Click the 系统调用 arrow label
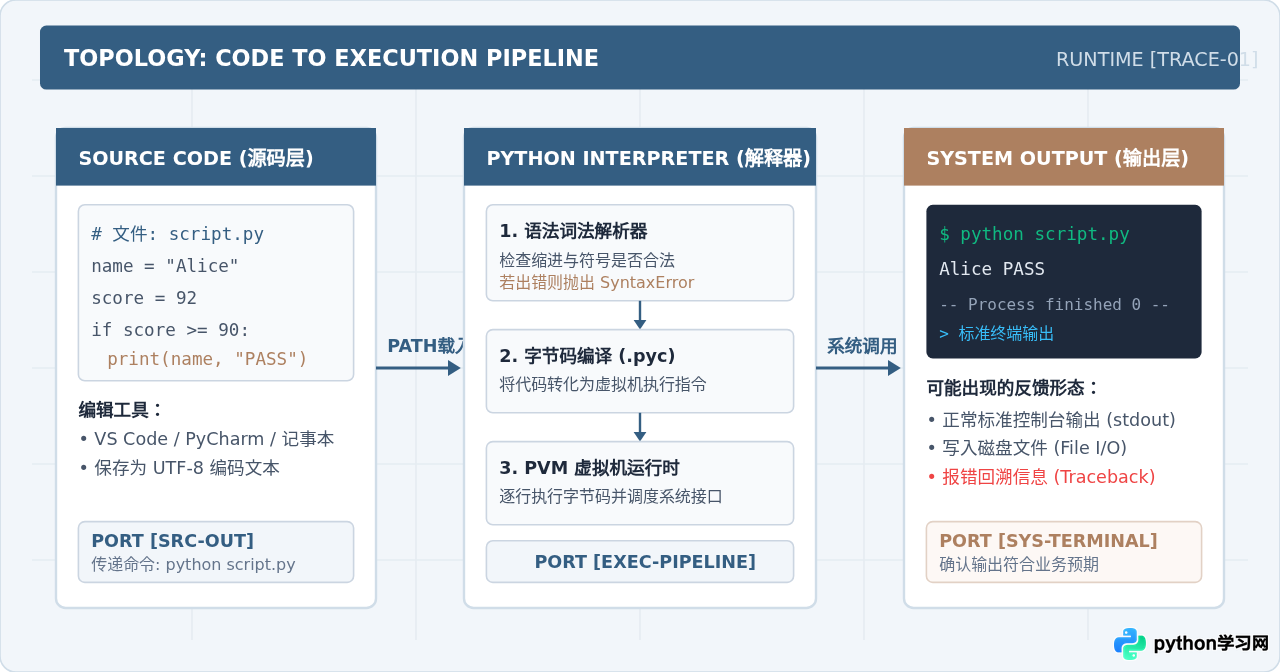 tap(861, 346)
